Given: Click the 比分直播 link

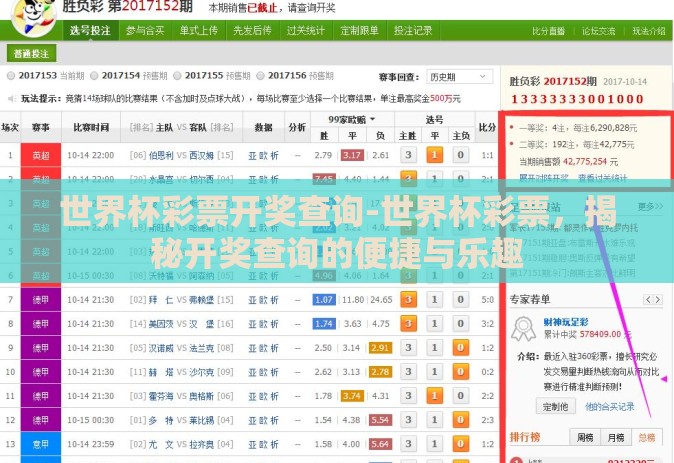Looking at the screenshot, I should click(x=548, y=31).
